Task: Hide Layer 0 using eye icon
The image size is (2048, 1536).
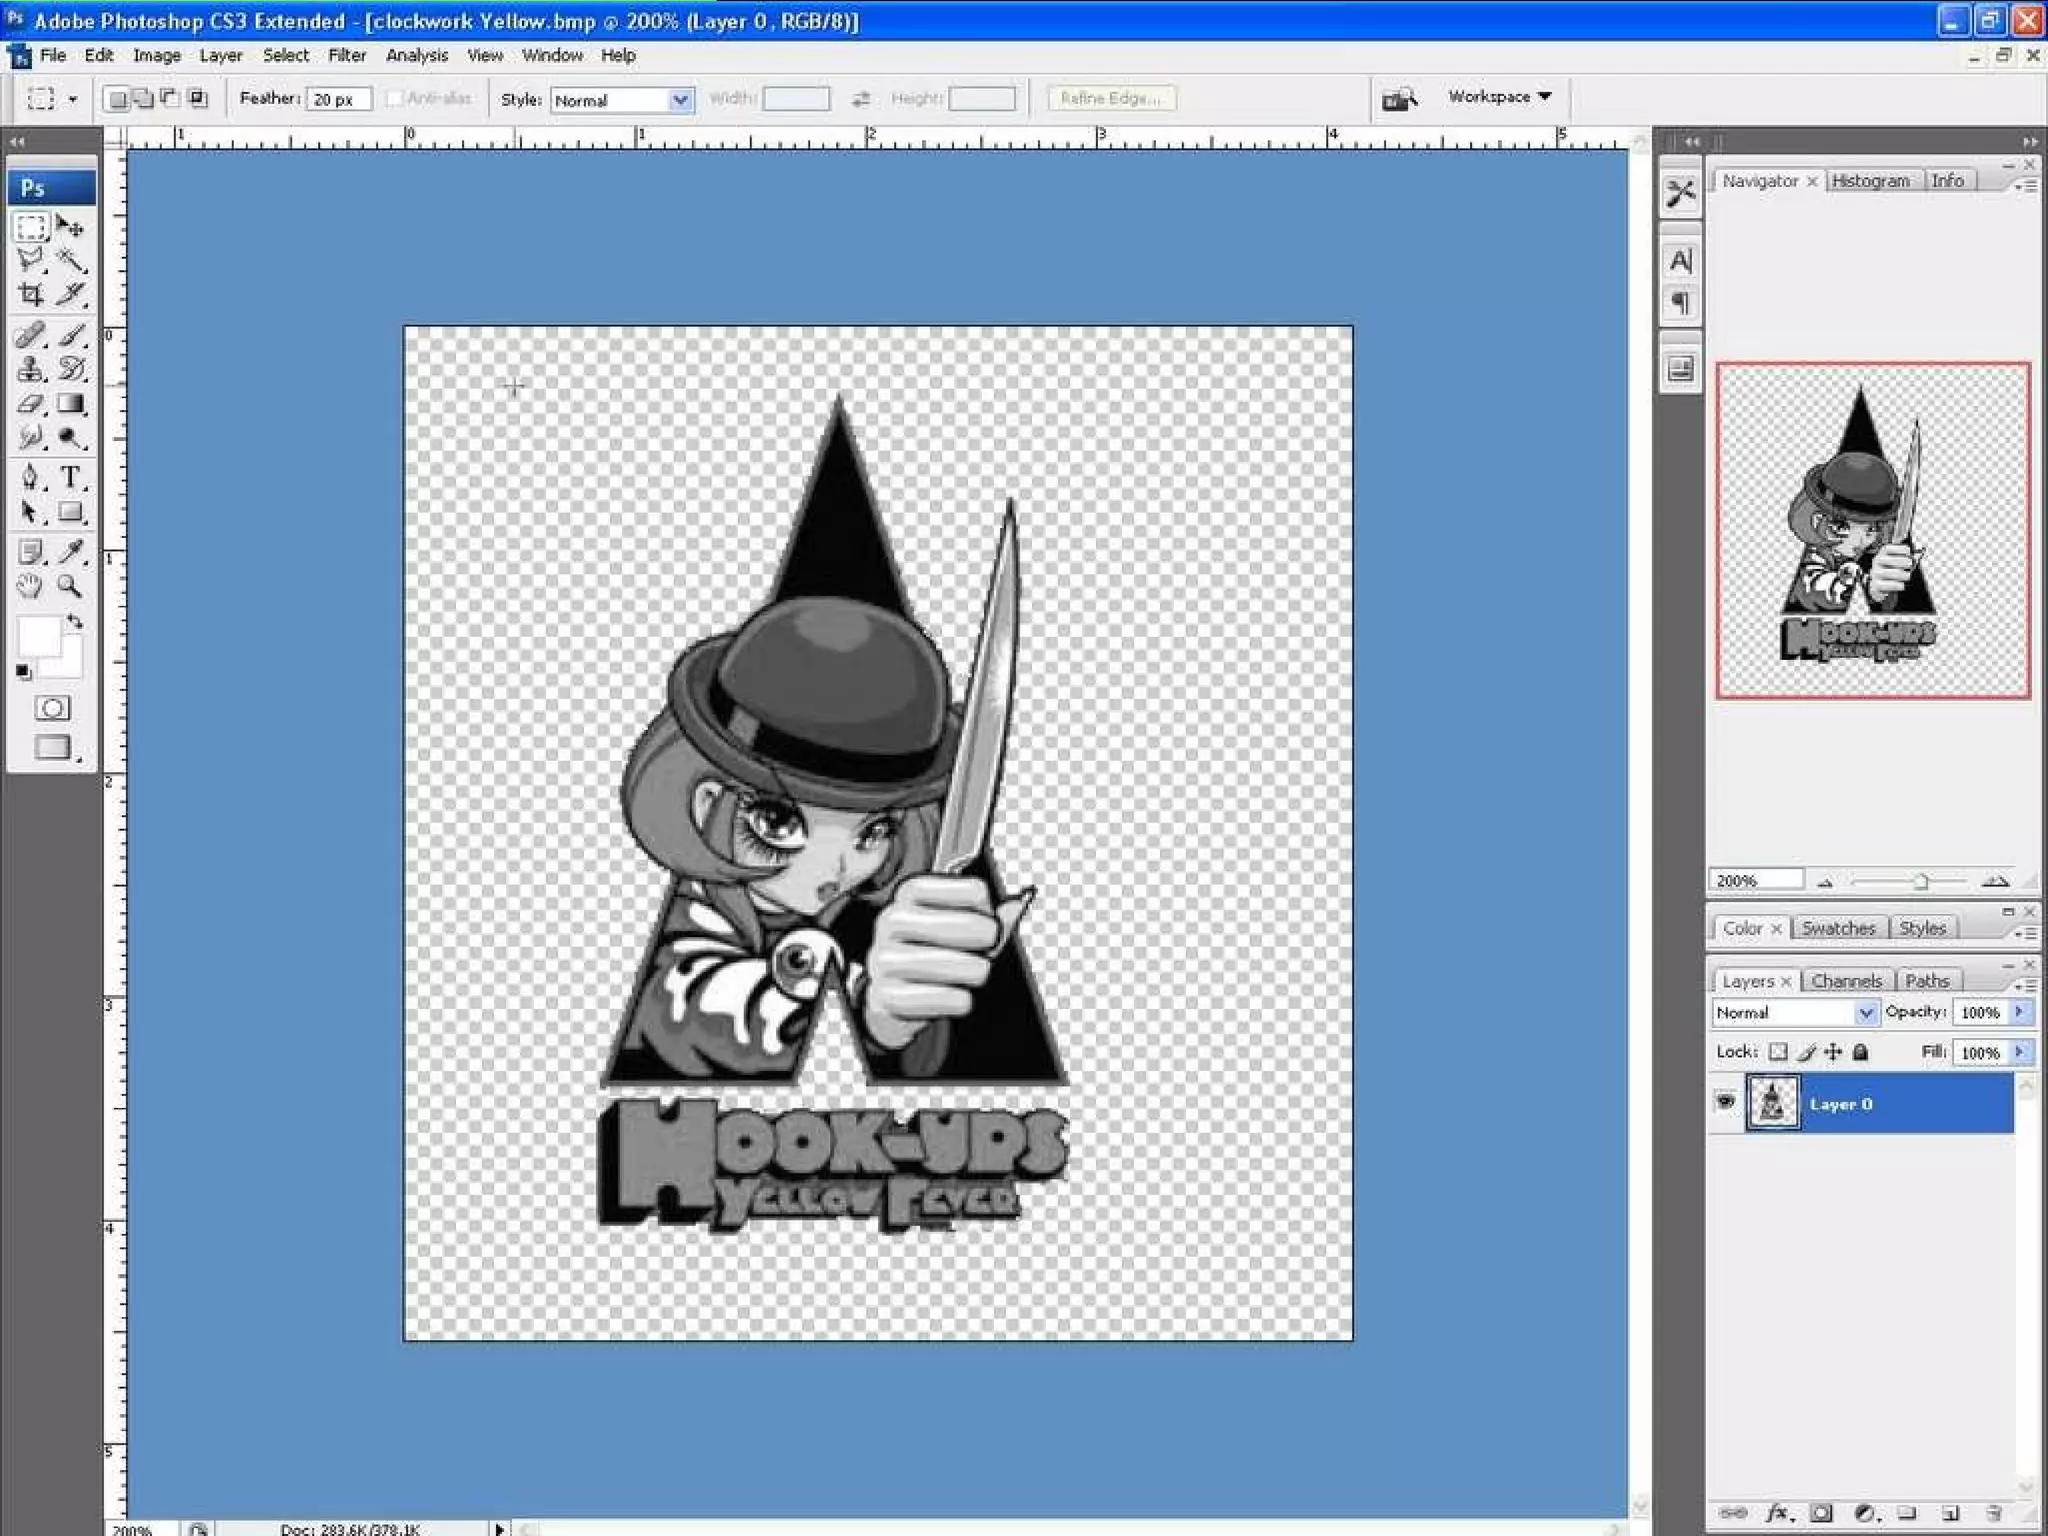Action: point(1725,1102)
